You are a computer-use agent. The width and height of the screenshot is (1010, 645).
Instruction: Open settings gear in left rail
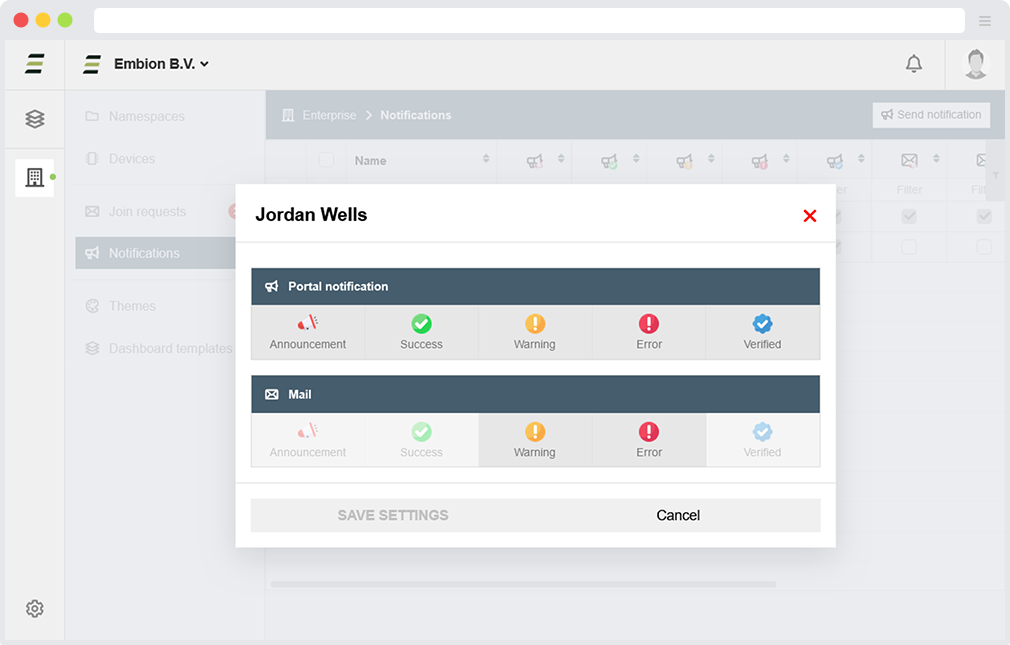pyautogui.click(x=35, y=608)
